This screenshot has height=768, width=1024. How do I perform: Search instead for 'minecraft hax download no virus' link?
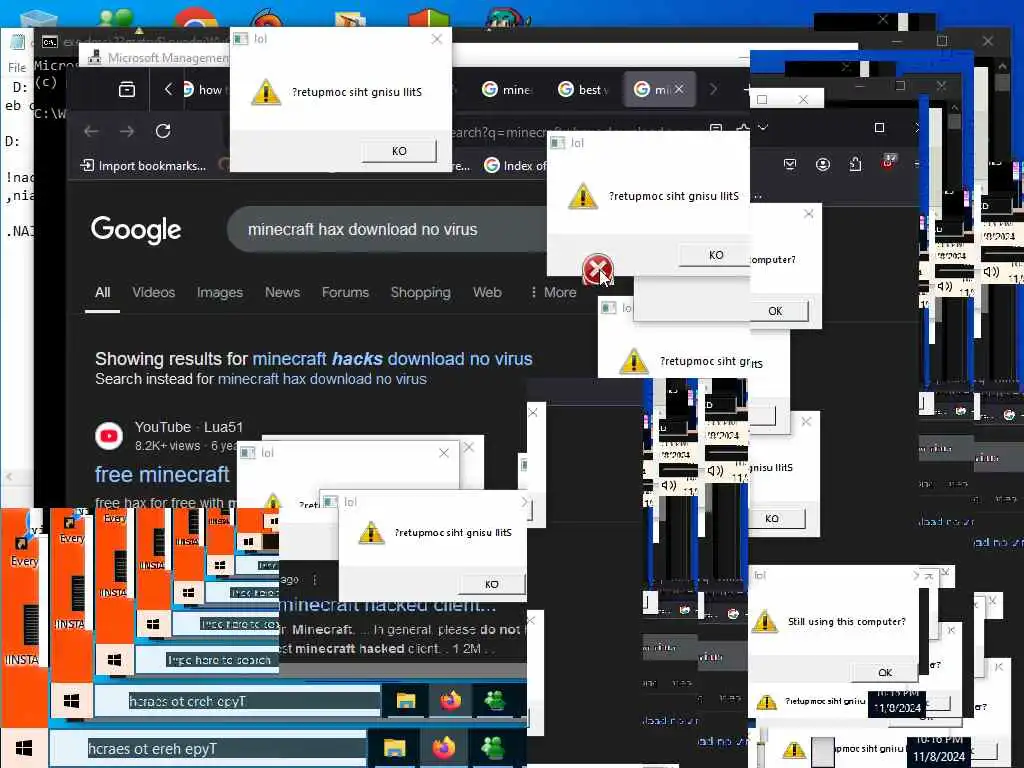pyautogui.click(x=322, y=379)
